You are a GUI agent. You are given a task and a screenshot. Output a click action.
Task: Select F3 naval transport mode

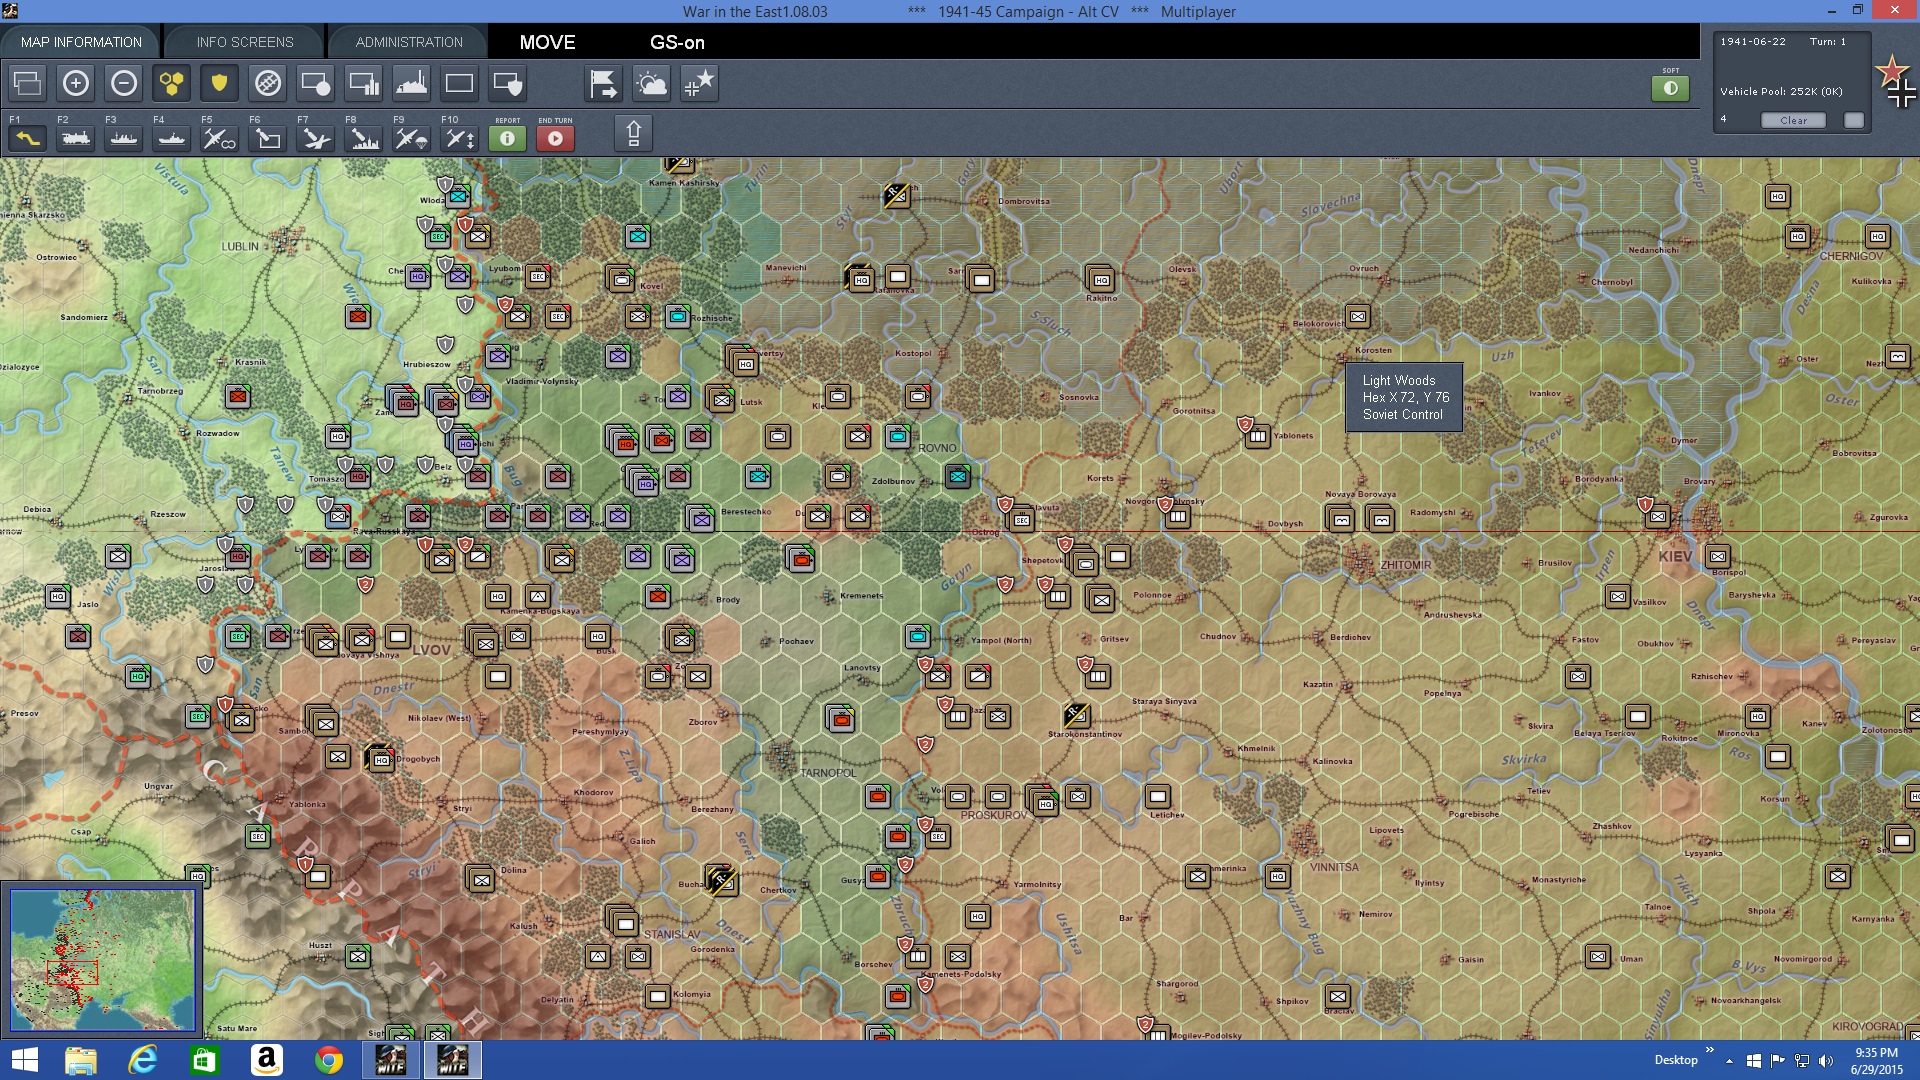(x=123, y=138)
